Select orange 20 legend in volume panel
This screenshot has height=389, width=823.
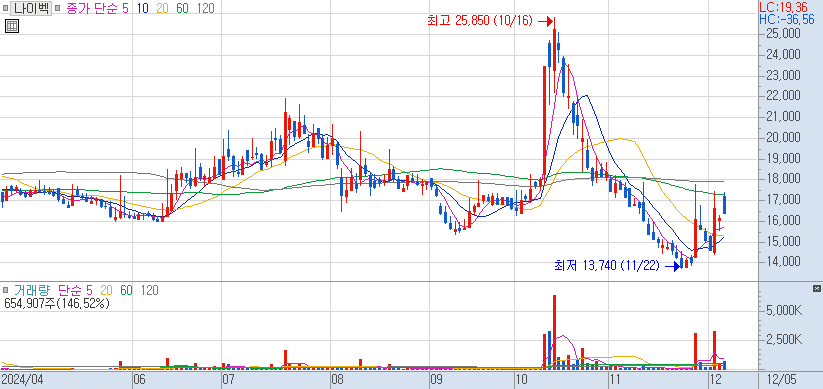[107, 290]
